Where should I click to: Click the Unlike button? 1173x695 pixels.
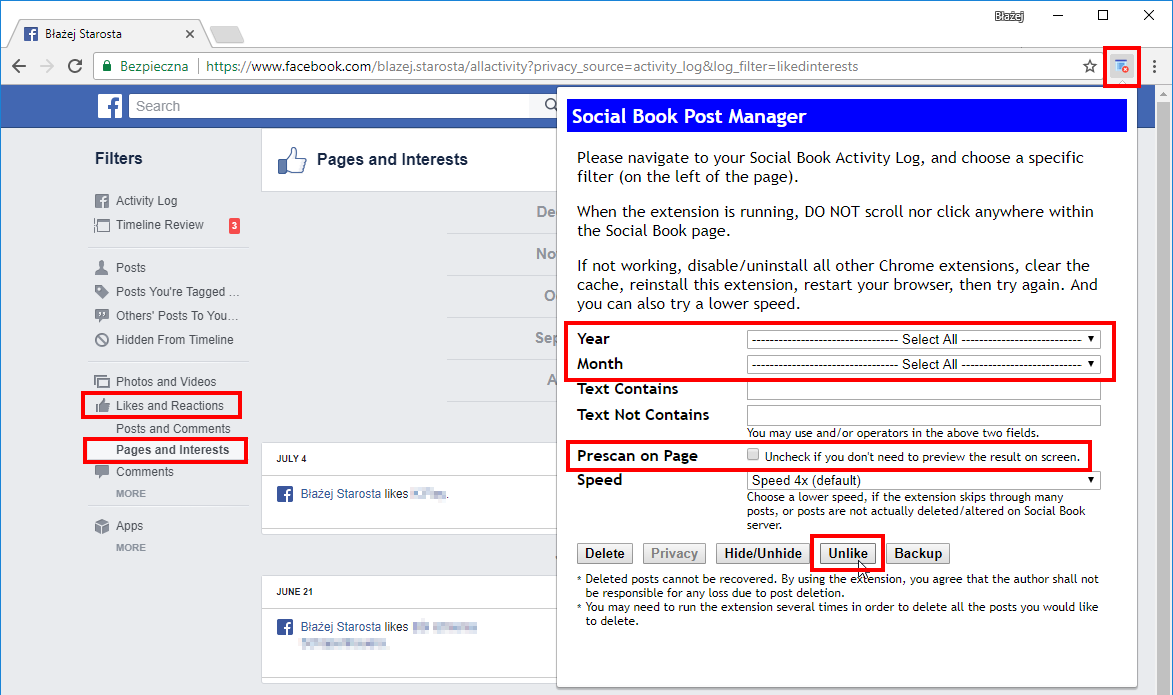(x=848, y=554)
